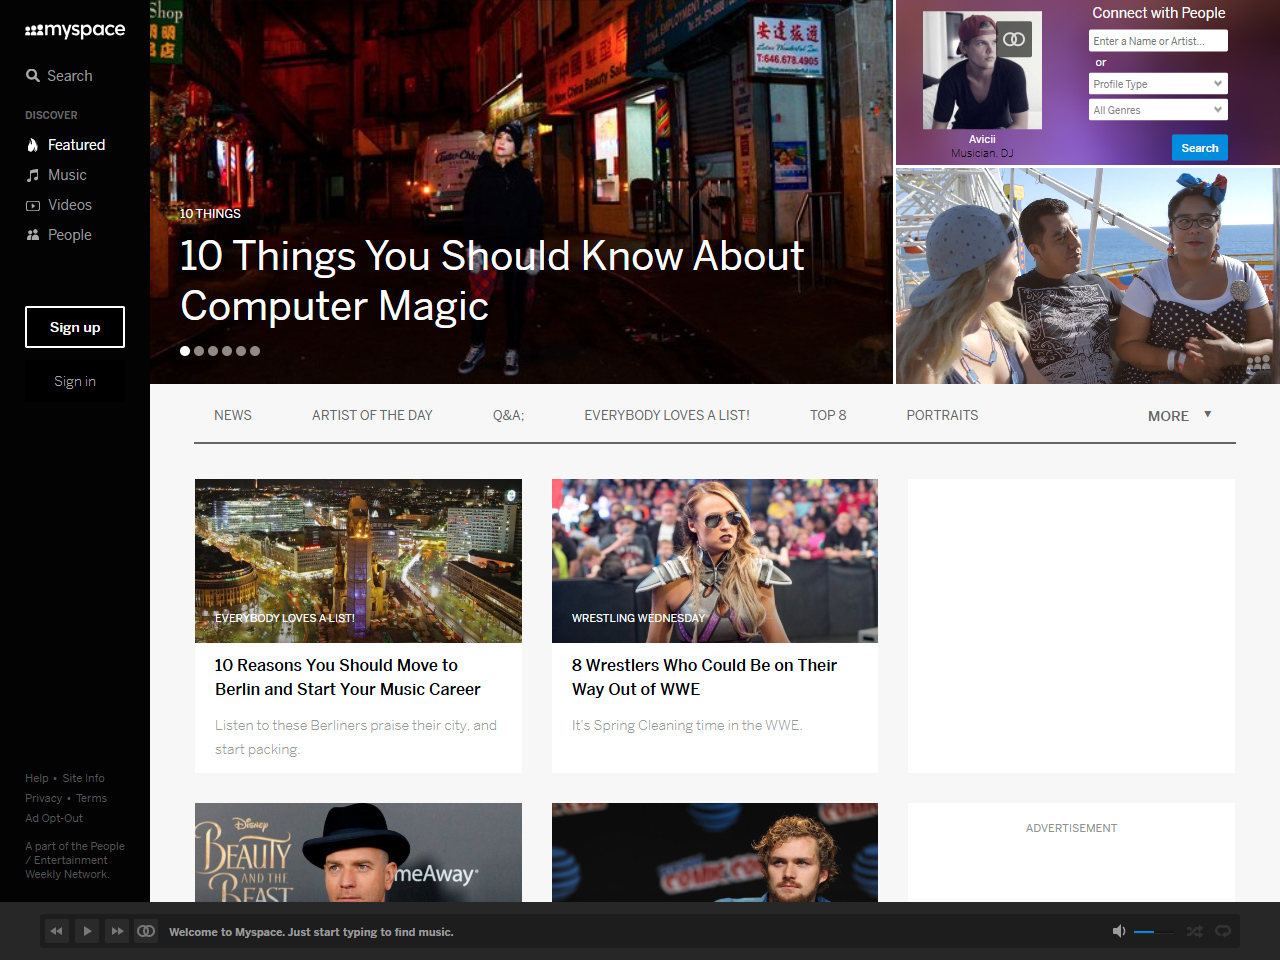This screenshot has width=1280, height=960.
Task: Open the NEWS tab
Action: pyautogui.click(x=233, y=415)
